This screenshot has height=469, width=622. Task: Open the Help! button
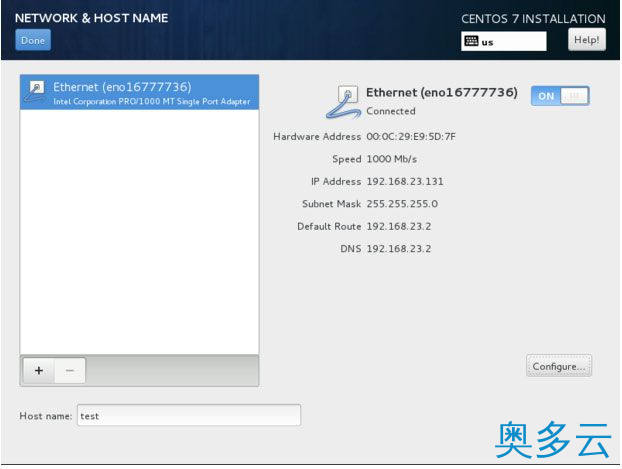tap(587, 40)
